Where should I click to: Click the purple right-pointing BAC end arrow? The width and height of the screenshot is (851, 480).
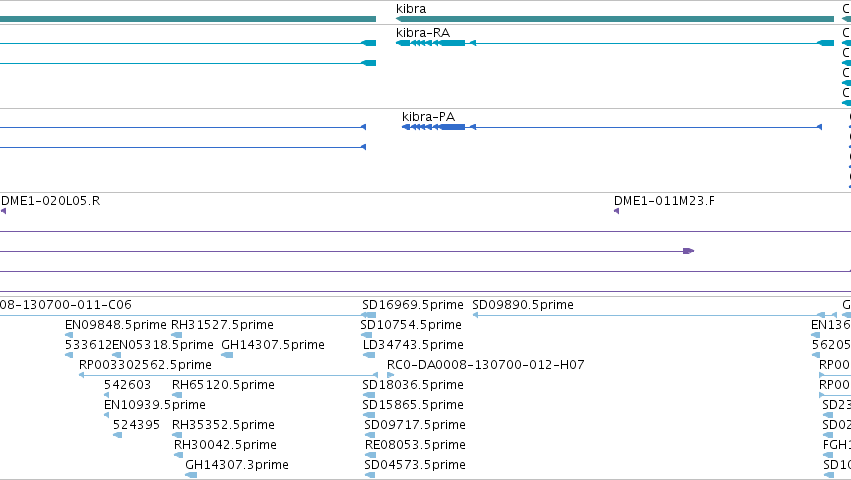tap(689, 251)
